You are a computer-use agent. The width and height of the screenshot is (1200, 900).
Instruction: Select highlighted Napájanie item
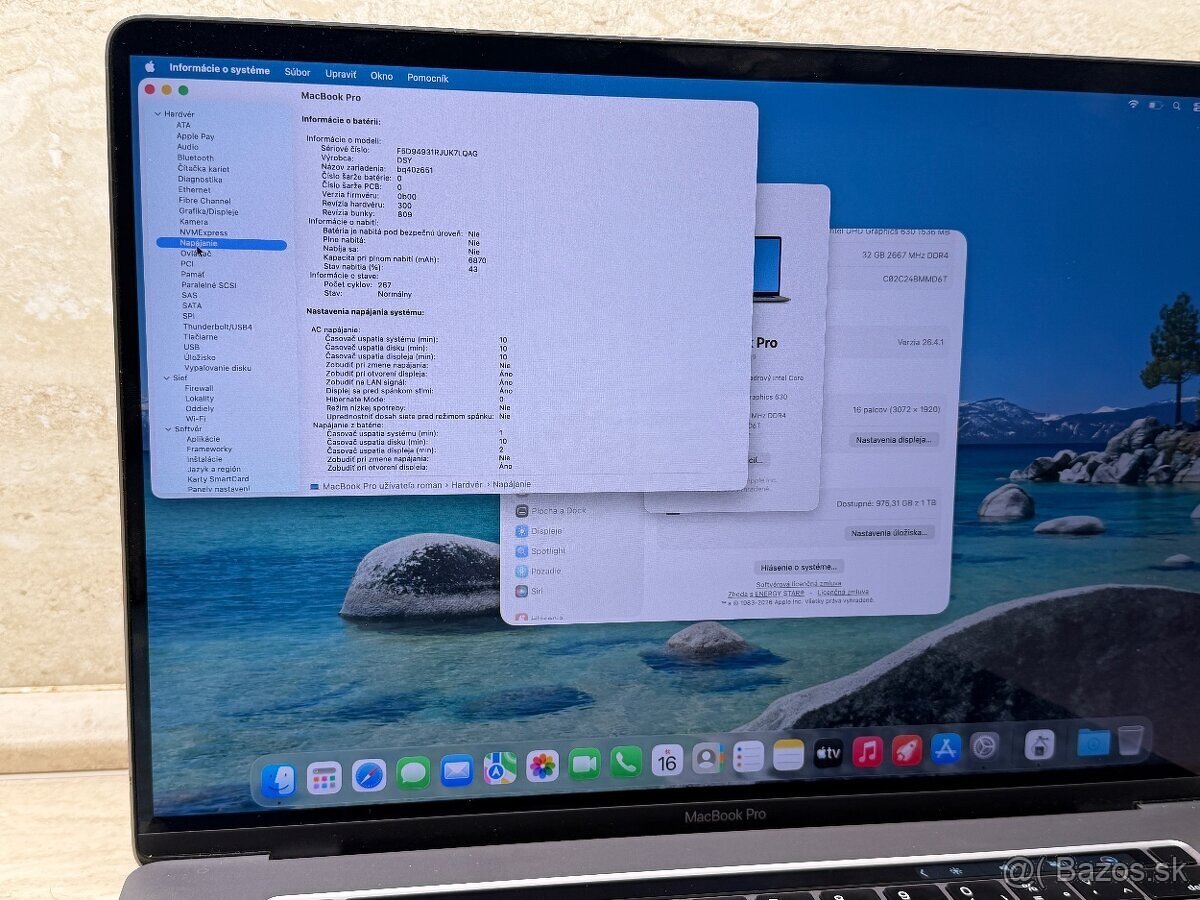point(222,243)
